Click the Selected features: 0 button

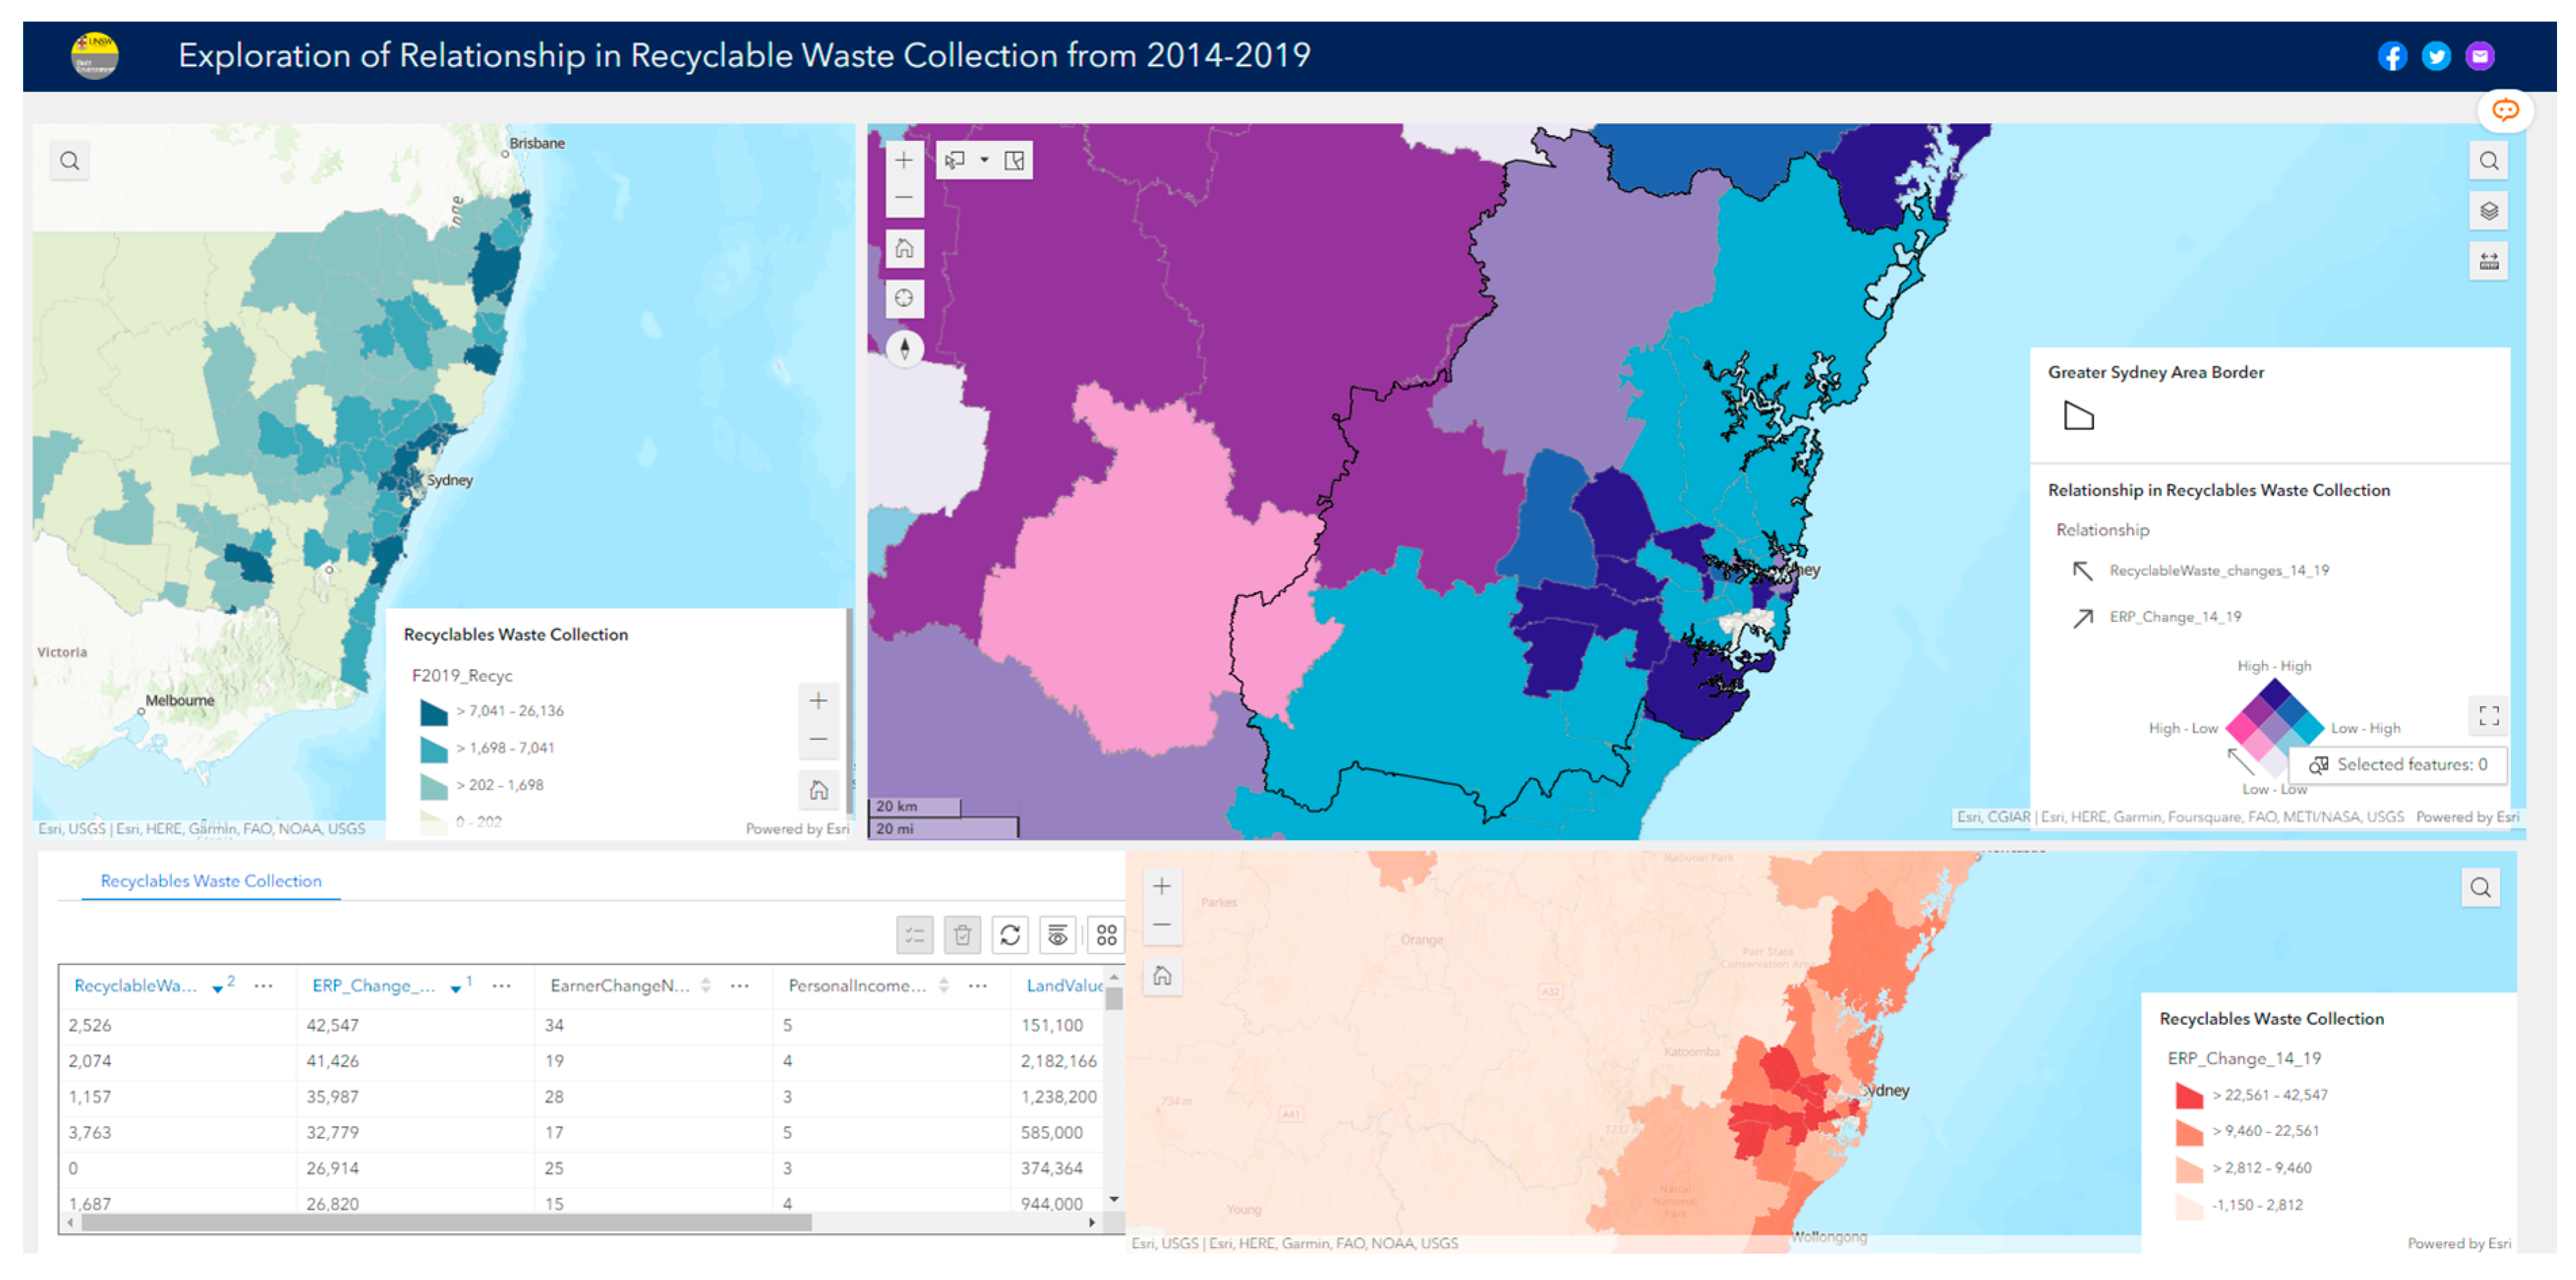click(2398, 765)
